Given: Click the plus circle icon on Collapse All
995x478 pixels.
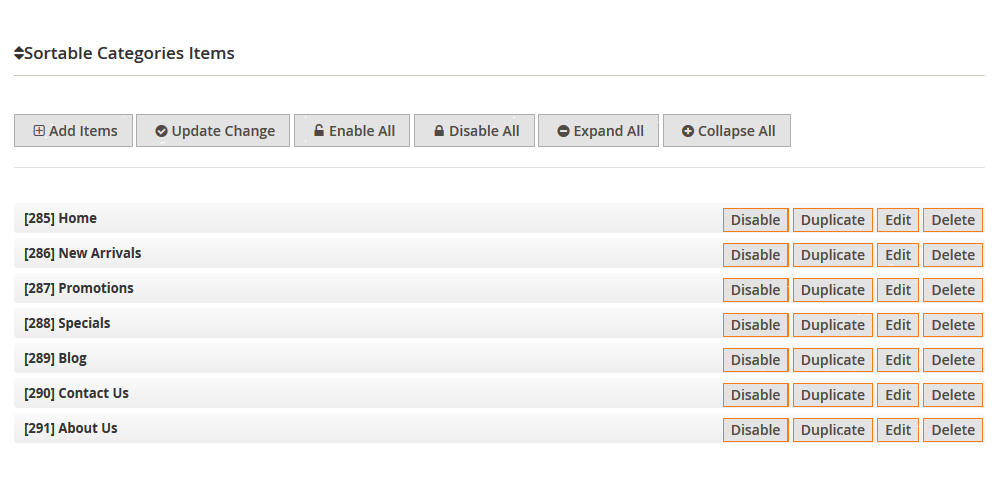Looking at the screenshot, I should [688, 131].
